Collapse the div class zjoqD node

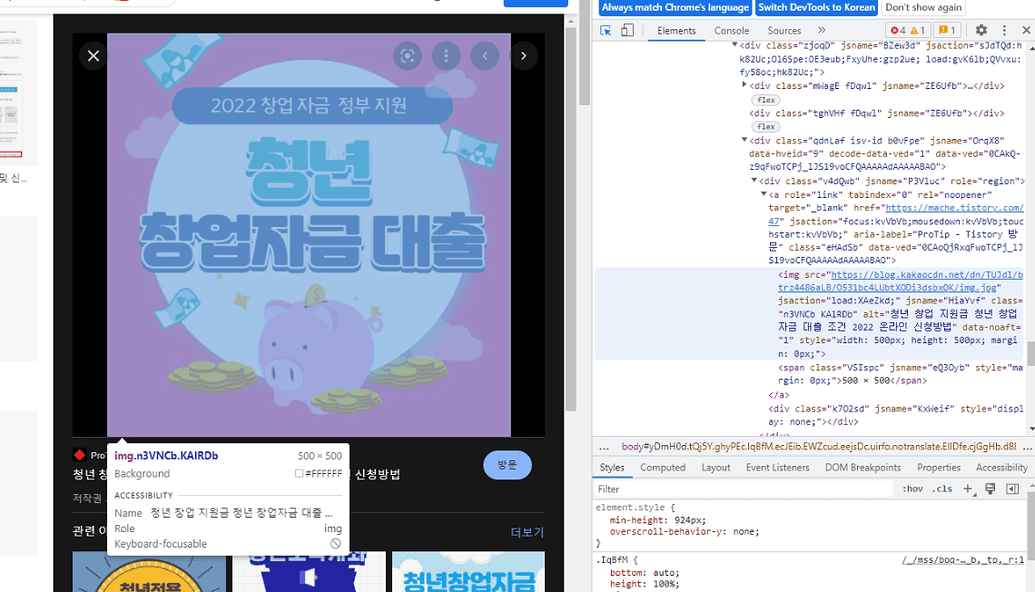click(734, 45)
